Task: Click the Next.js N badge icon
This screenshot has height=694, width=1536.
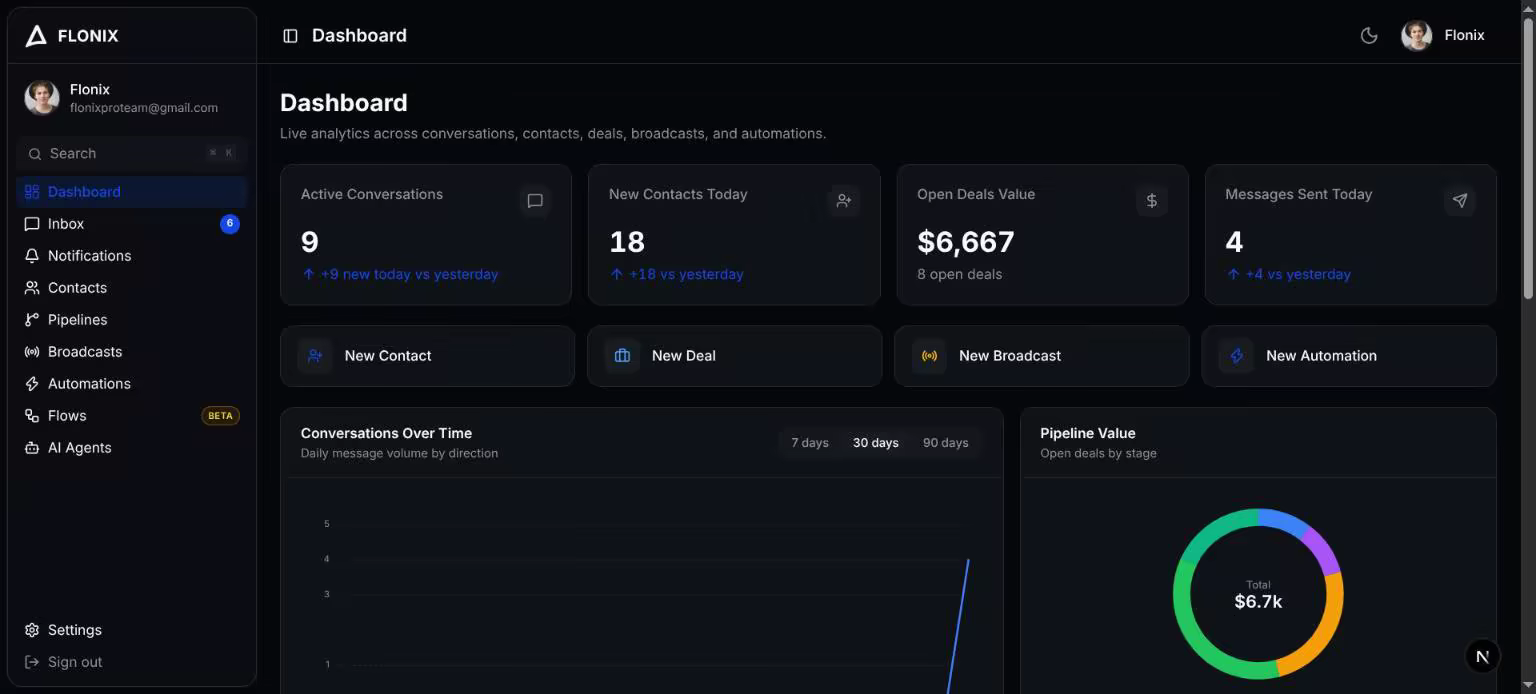Action: coord(1482,656)
